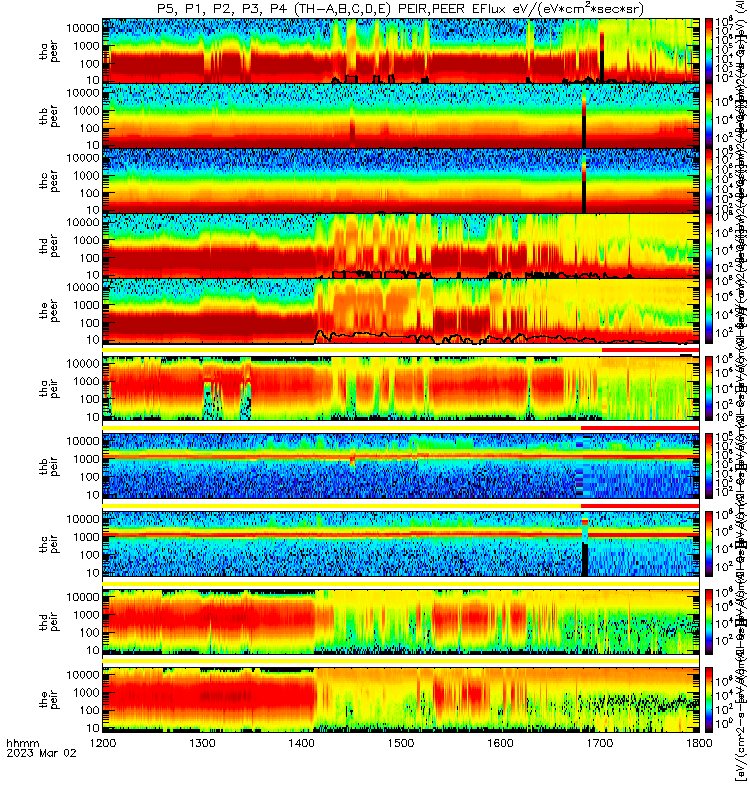Click inside the thd peer spectrogram panel
750x800 pixels.
[401, 245]
